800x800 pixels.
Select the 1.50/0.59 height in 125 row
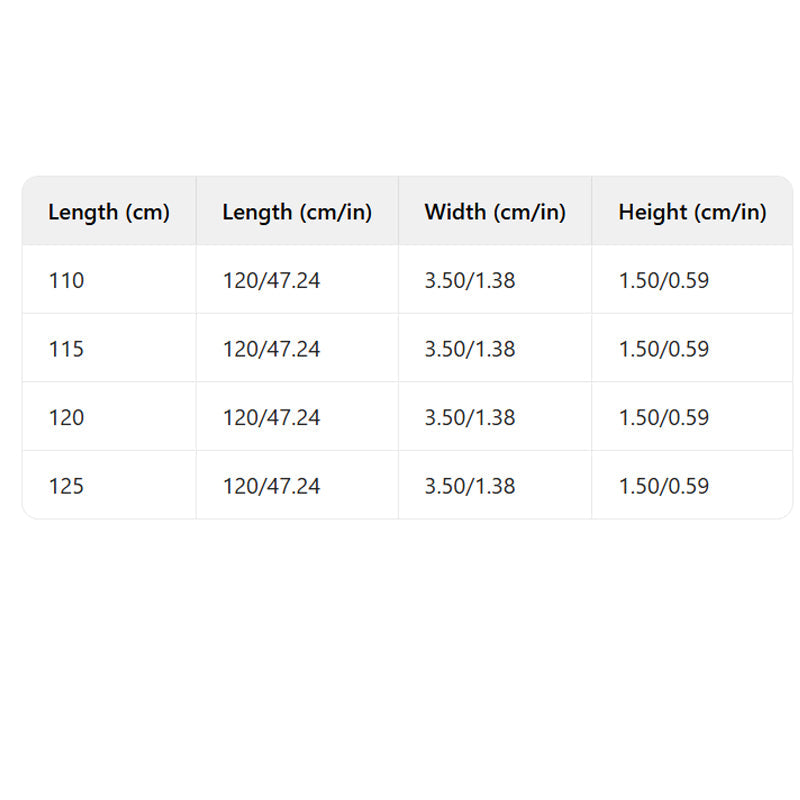click(x=664, y=486)
